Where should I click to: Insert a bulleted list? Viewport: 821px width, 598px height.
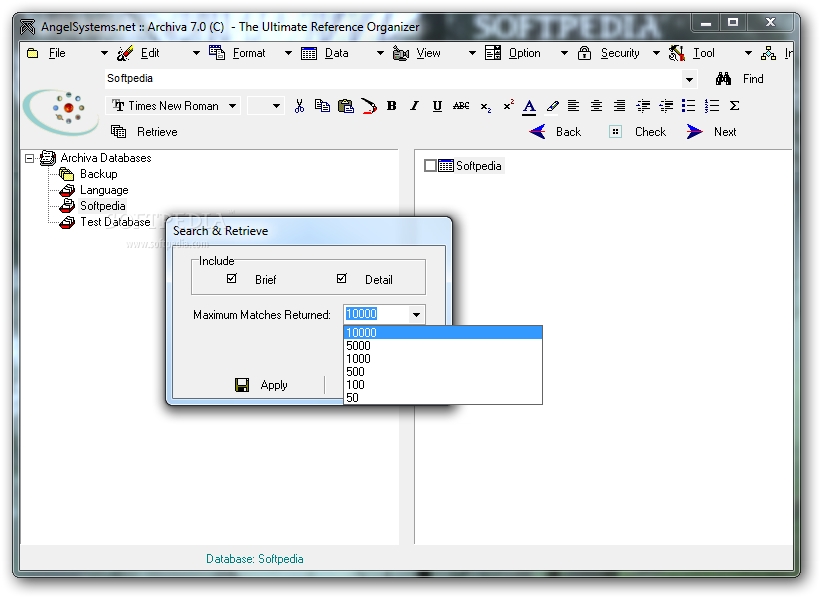pyautogui.click(x=689, y=106)
